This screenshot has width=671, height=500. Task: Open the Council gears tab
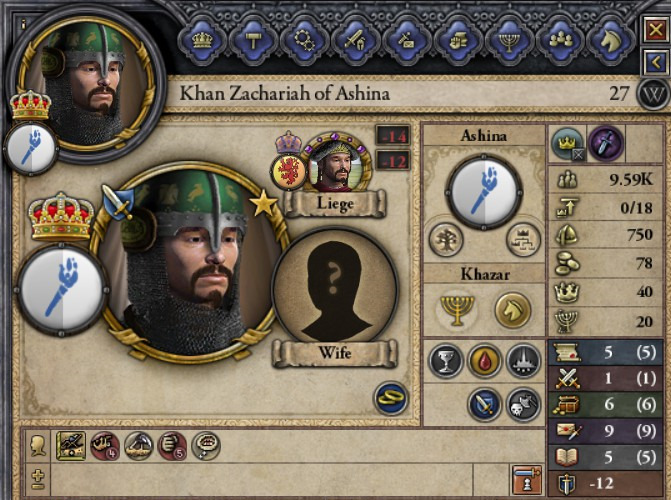304,41
